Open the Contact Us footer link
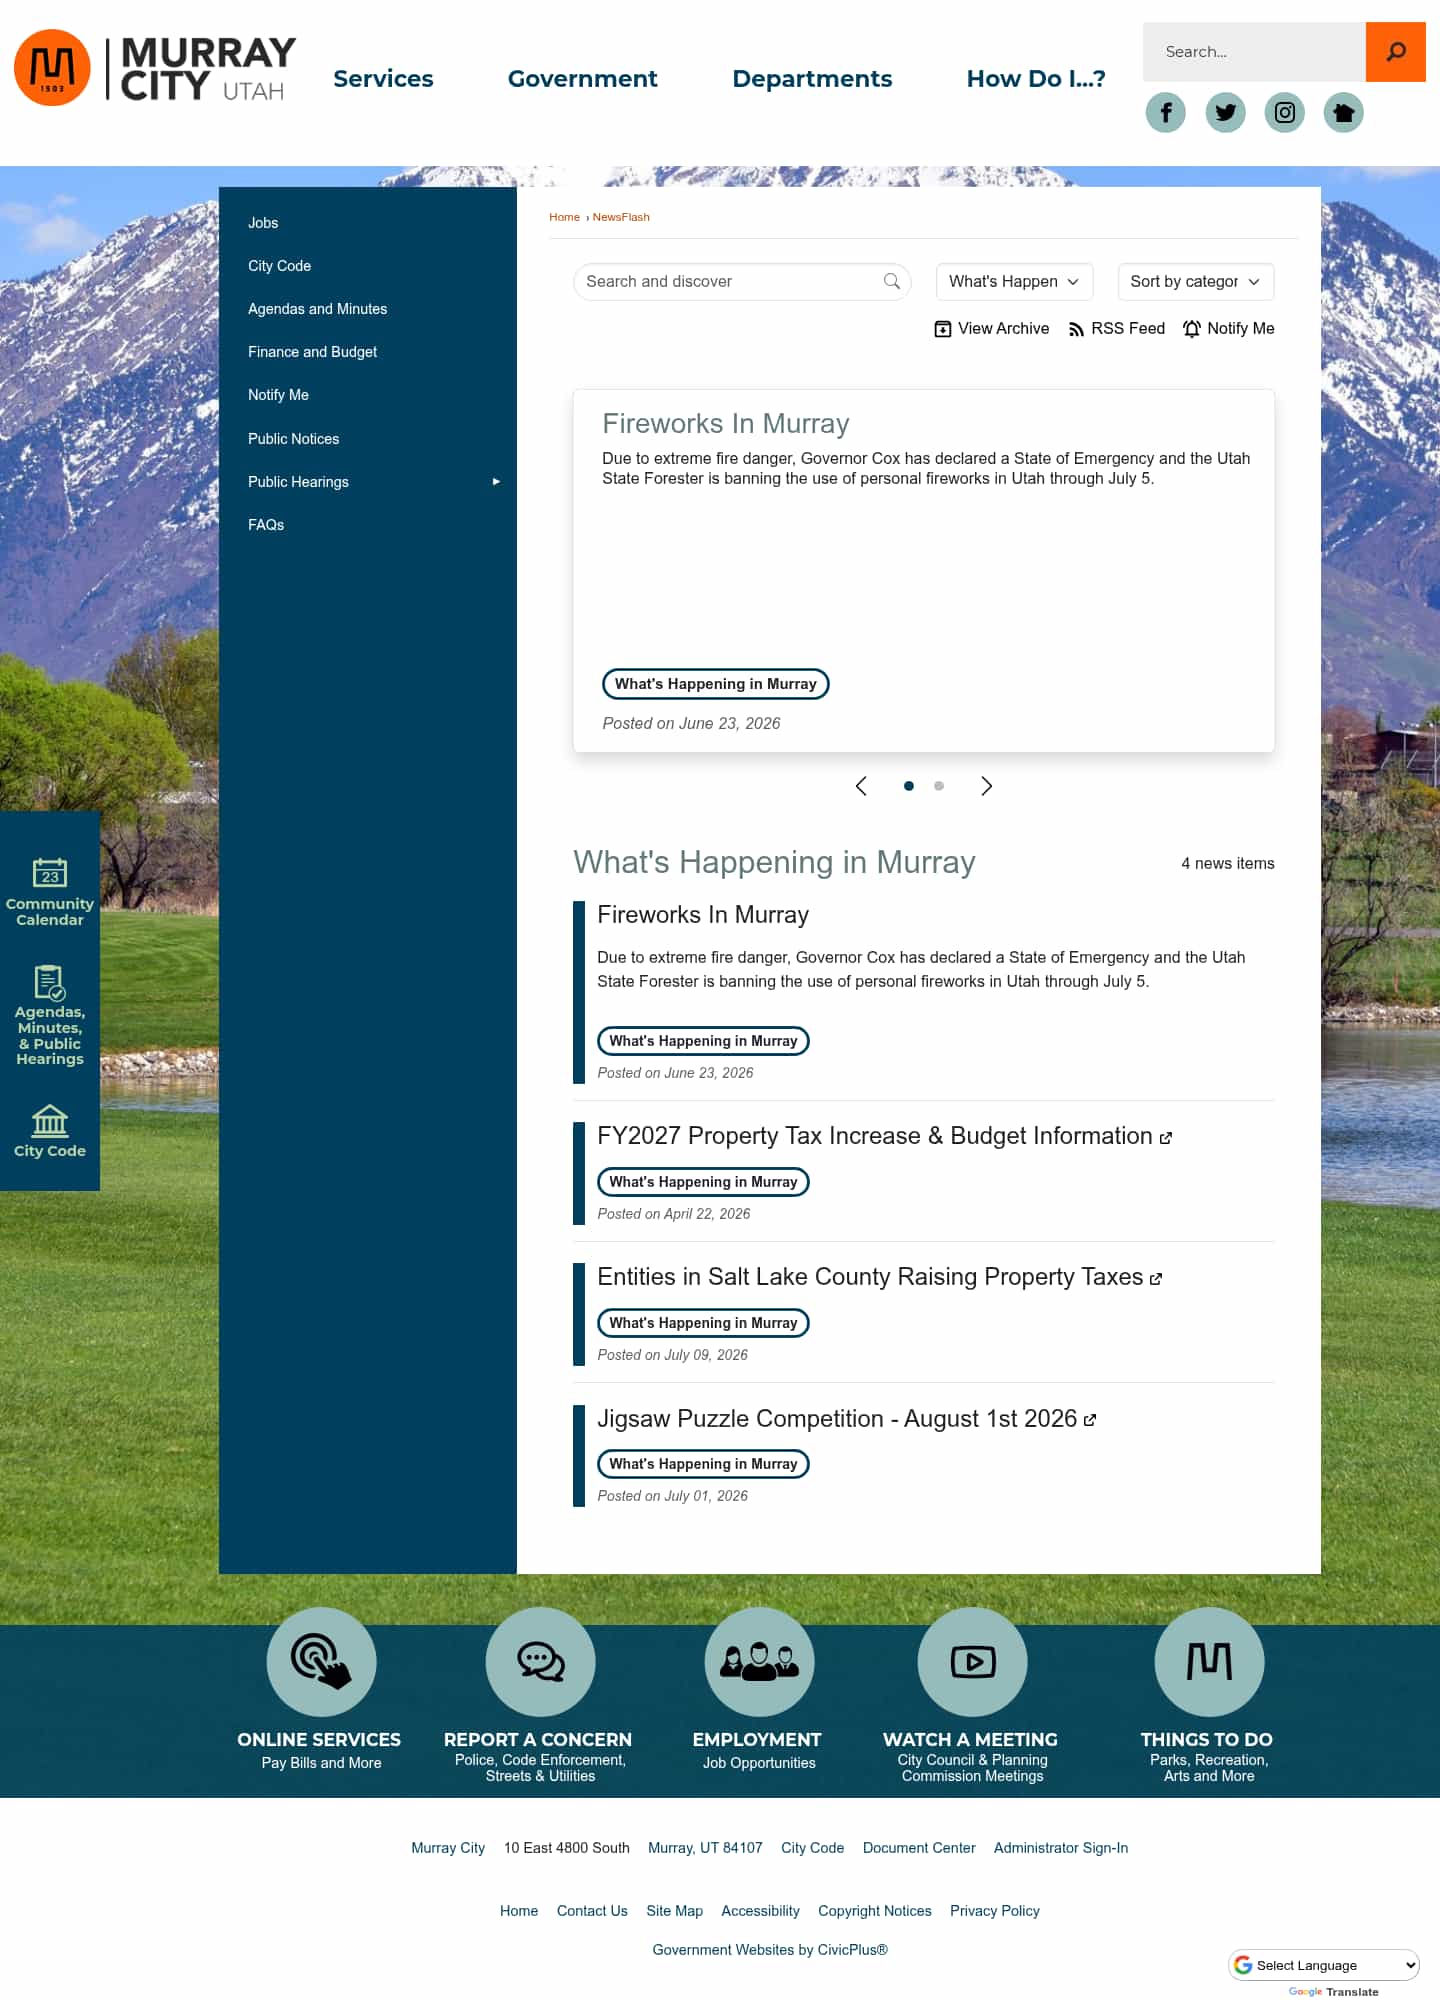This screenshot has width=1440, height=2001. click(x=592, y=1911)
